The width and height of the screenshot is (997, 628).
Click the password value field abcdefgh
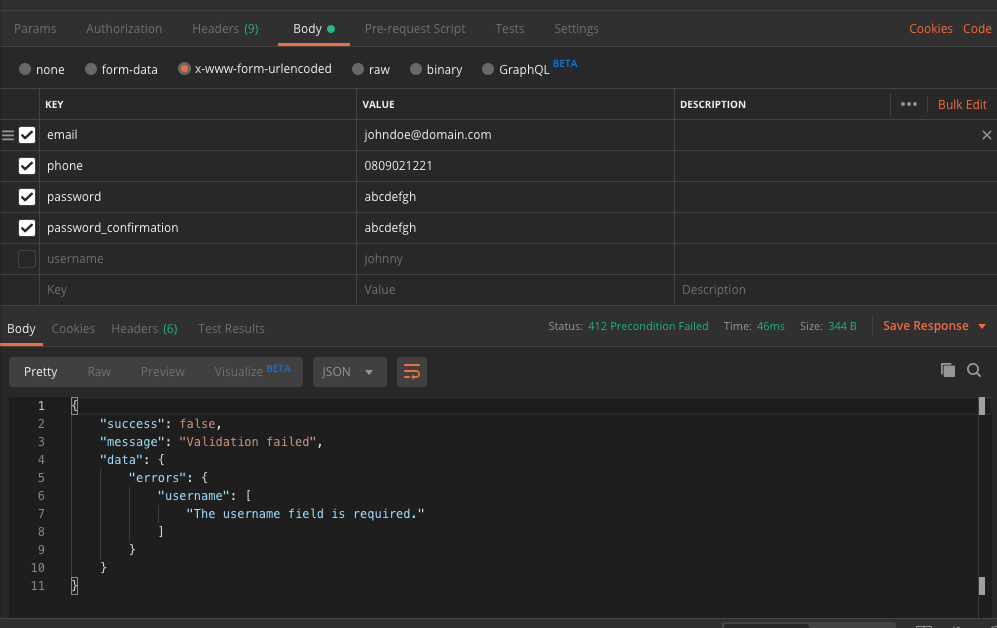tap(515, 197)
